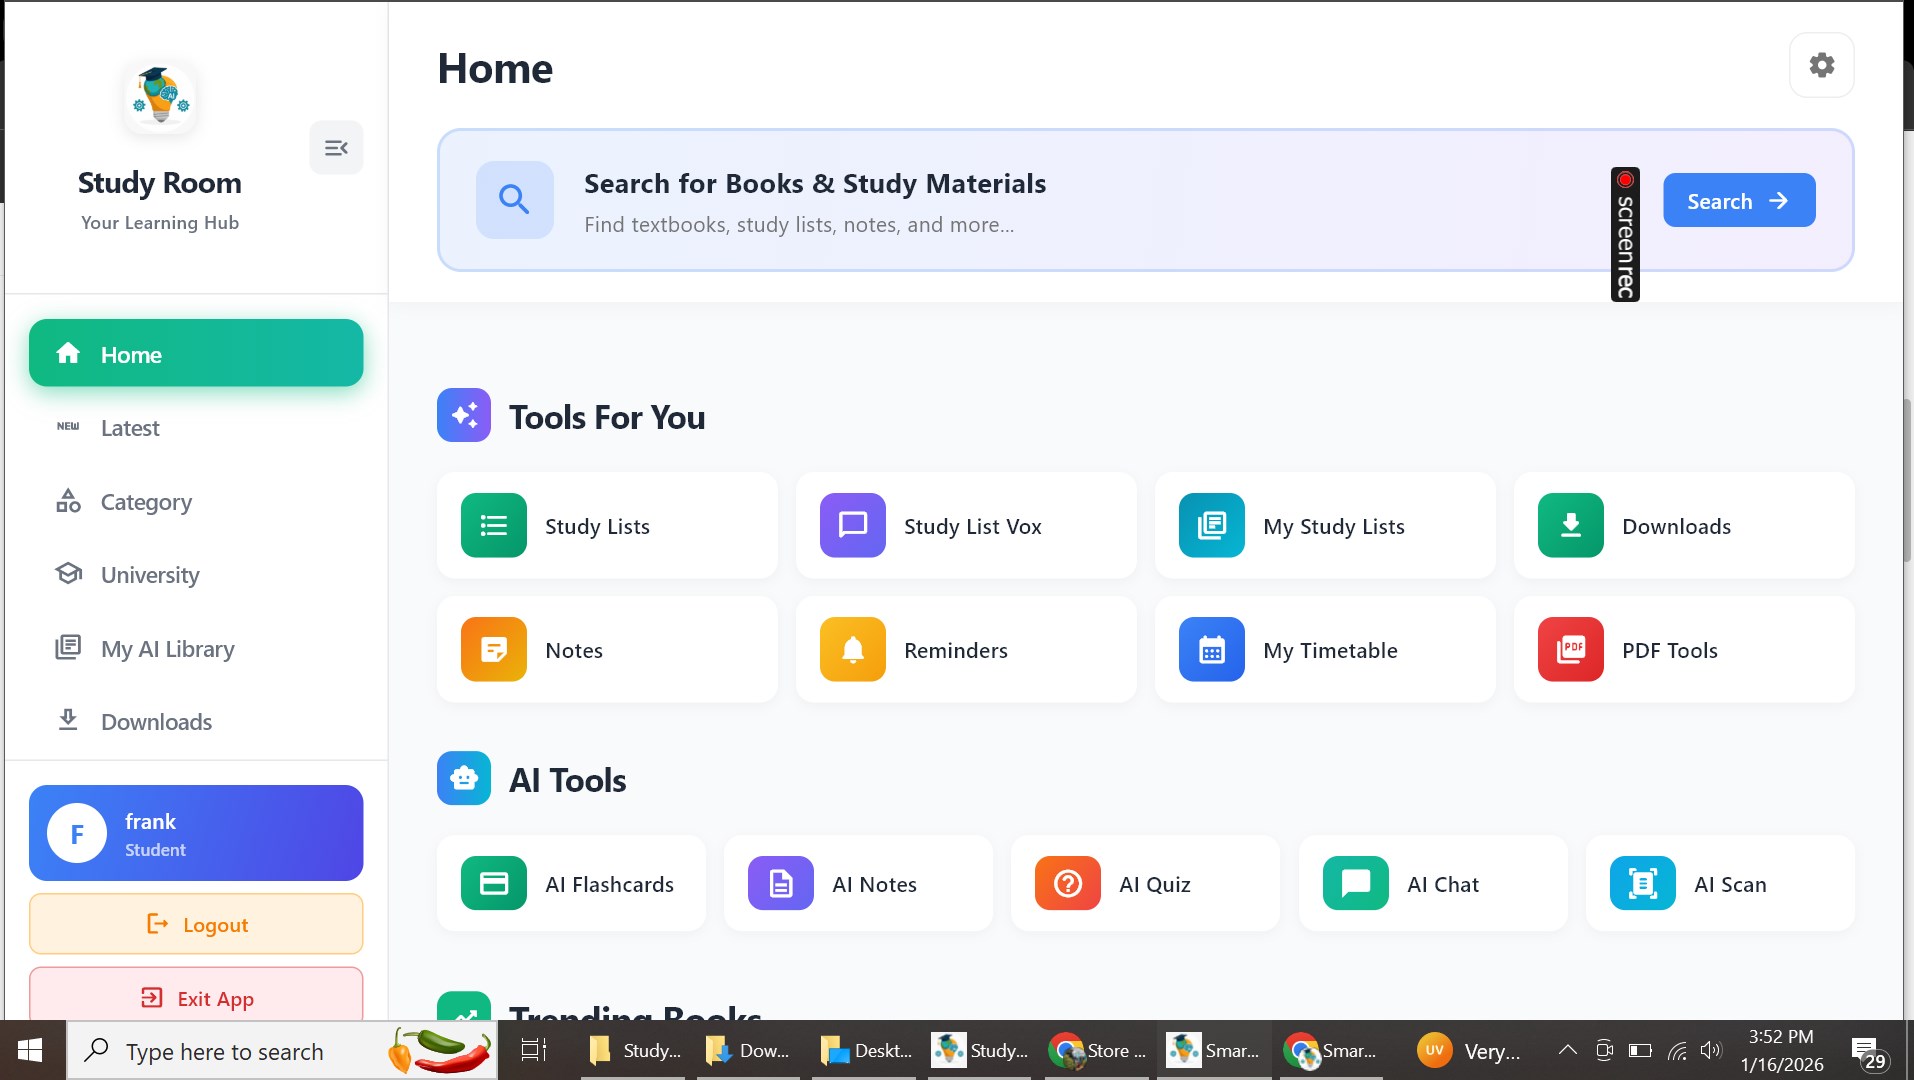The image size is (1914, 1080).
Task: Click the Home house icon in sidebar
Action: pyautogui.click(x=68, y=353)
